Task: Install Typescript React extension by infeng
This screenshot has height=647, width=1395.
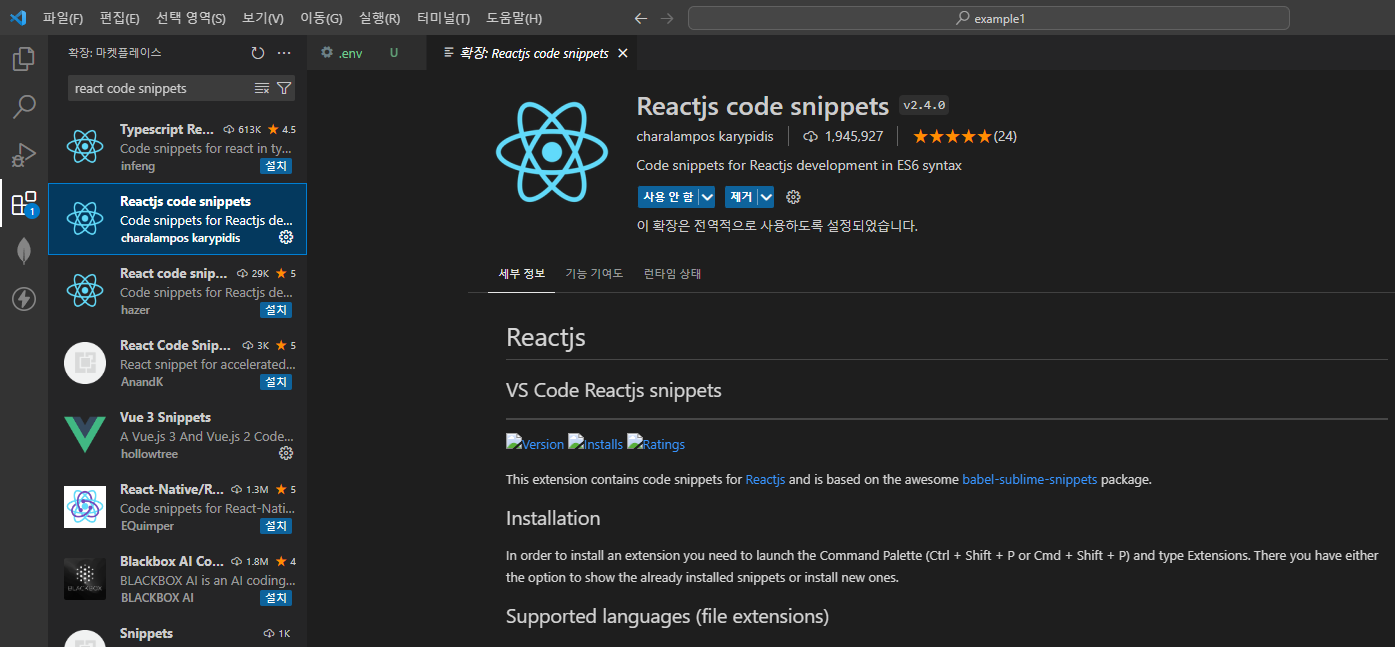Action: [x=276, y=166]
